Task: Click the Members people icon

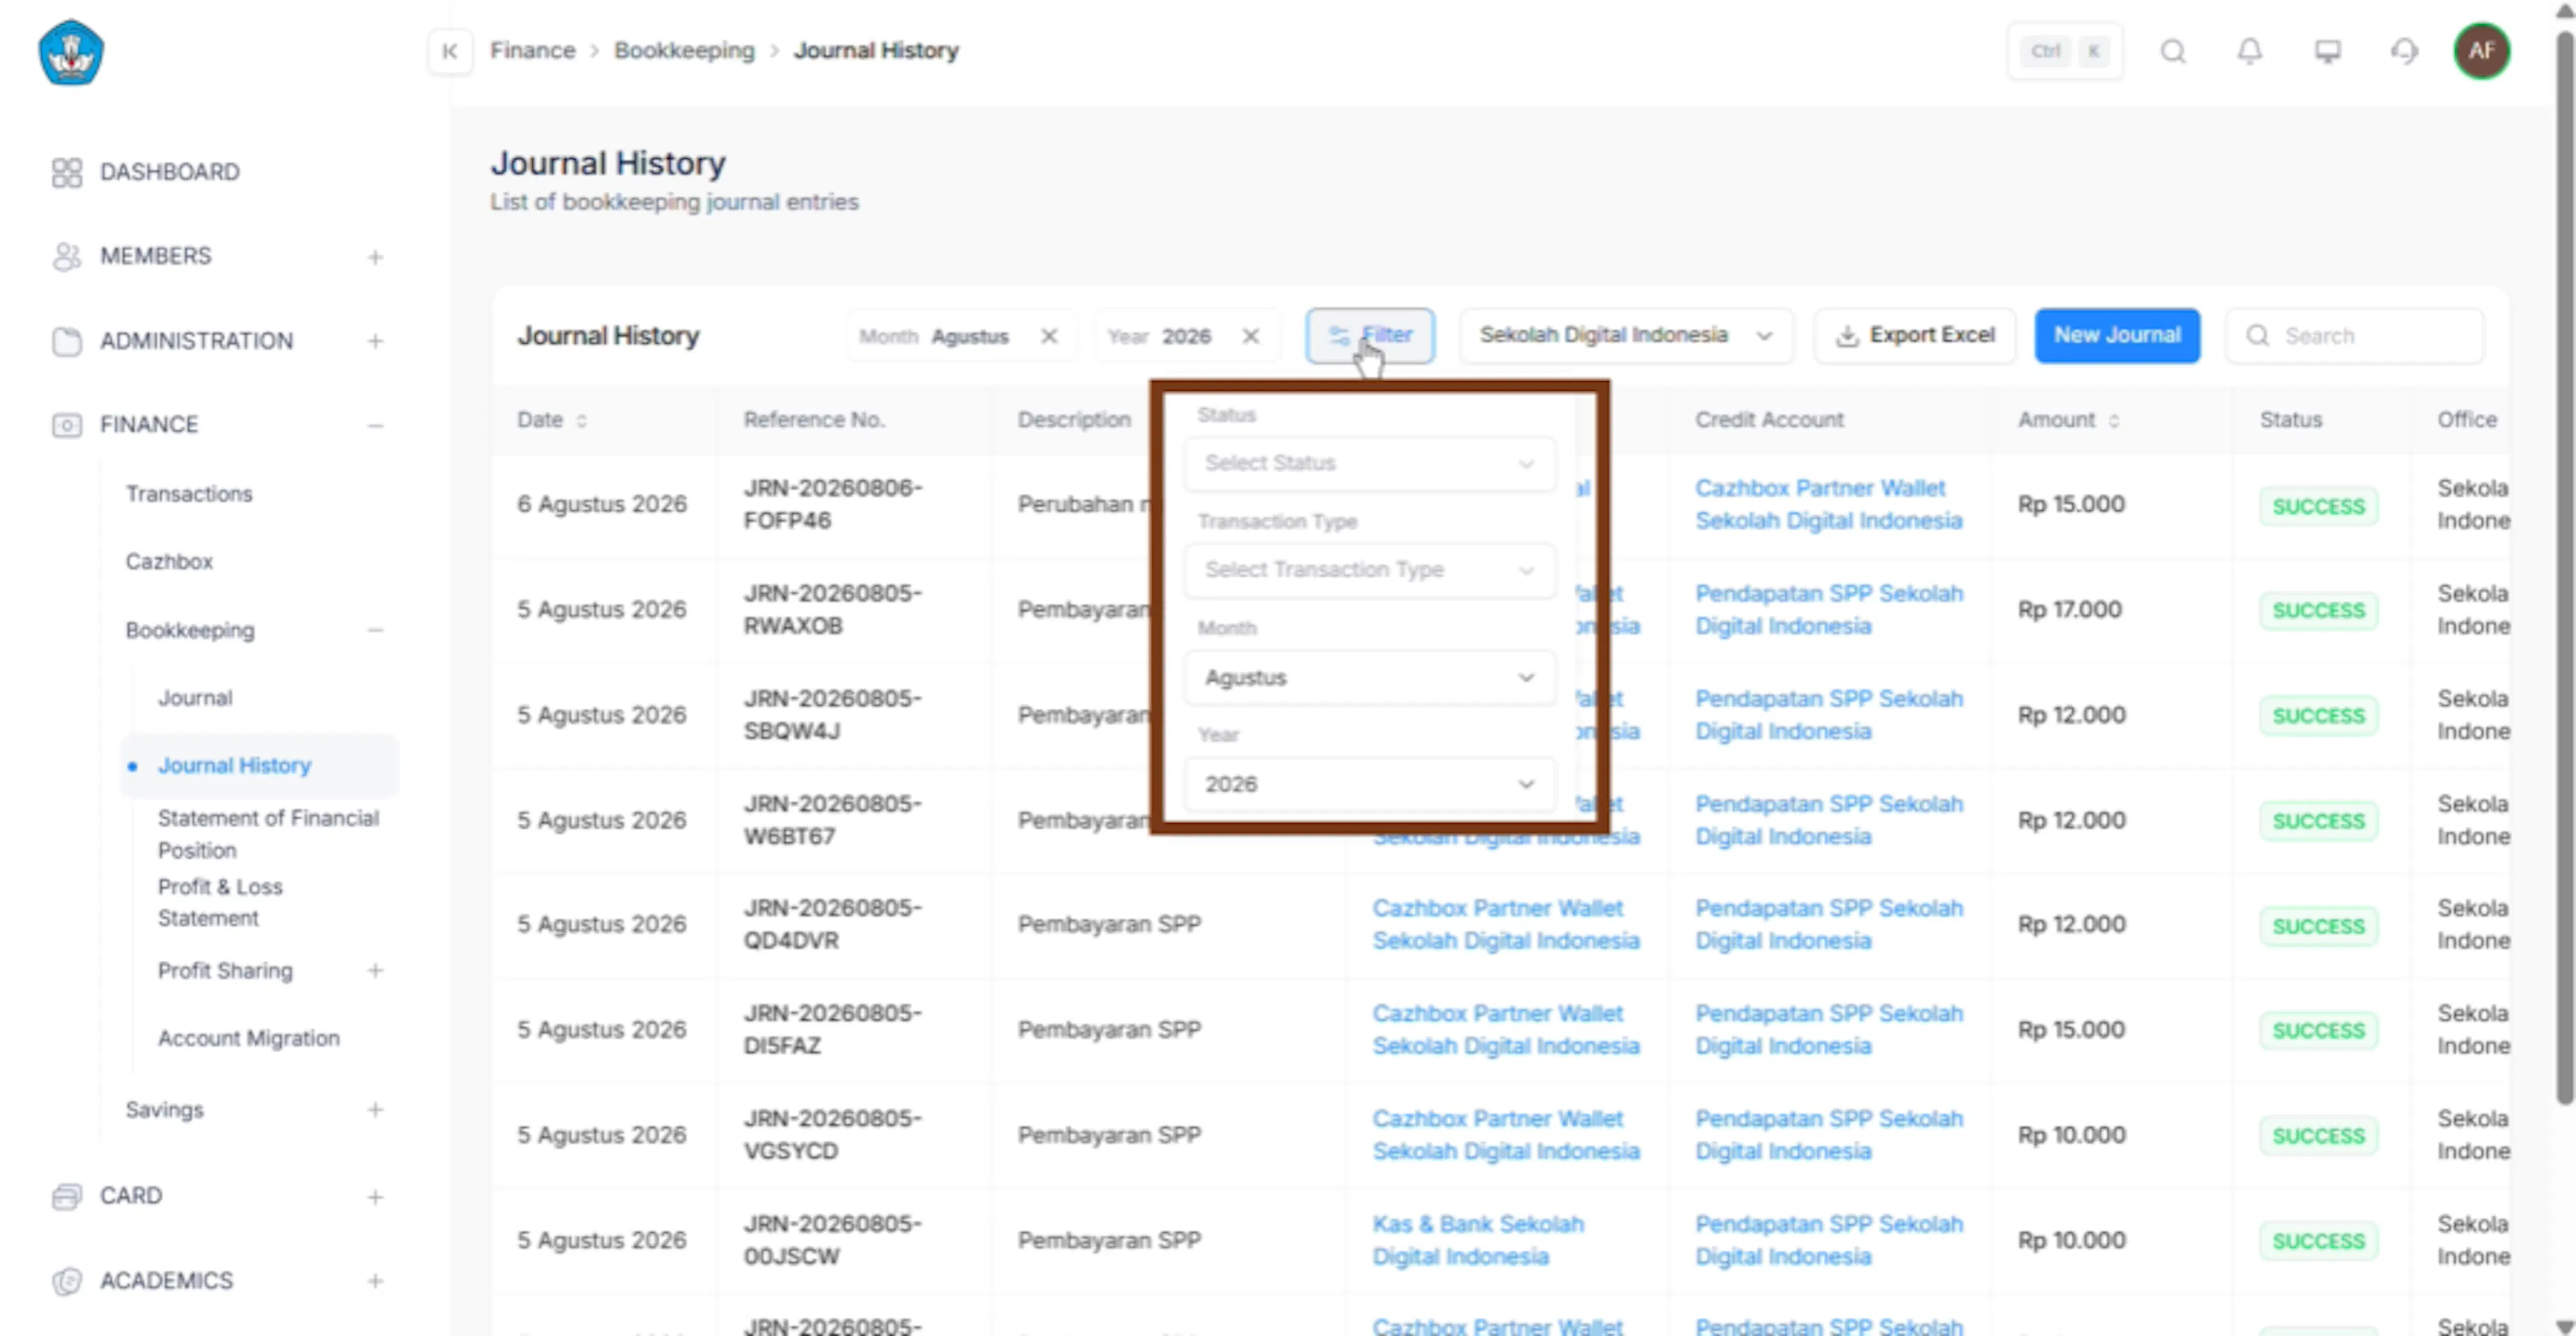Action: 67,257
